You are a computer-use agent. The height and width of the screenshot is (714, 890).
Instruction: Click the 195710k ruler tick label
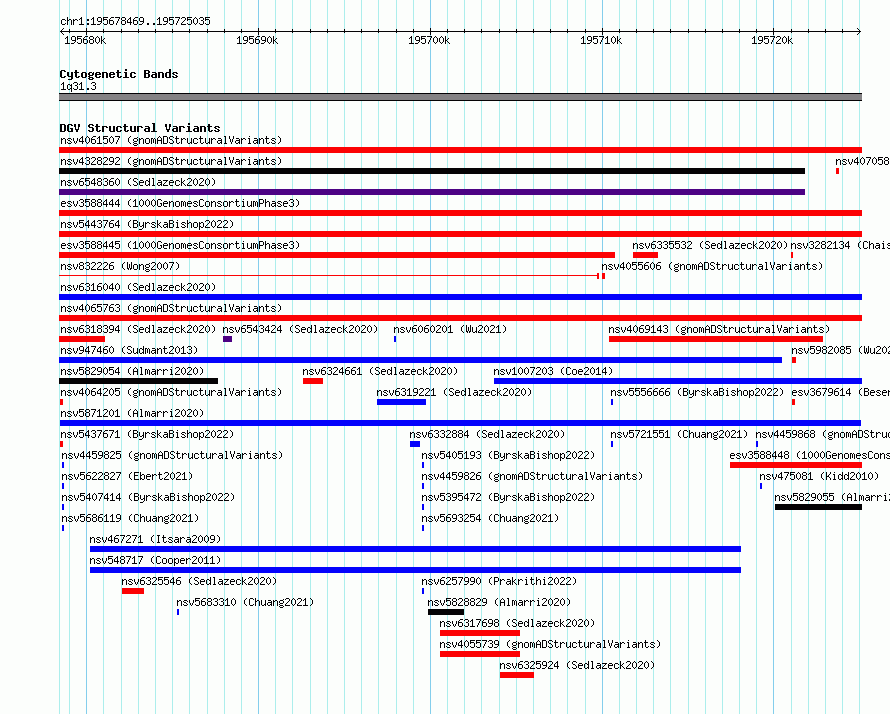(601, 40)
